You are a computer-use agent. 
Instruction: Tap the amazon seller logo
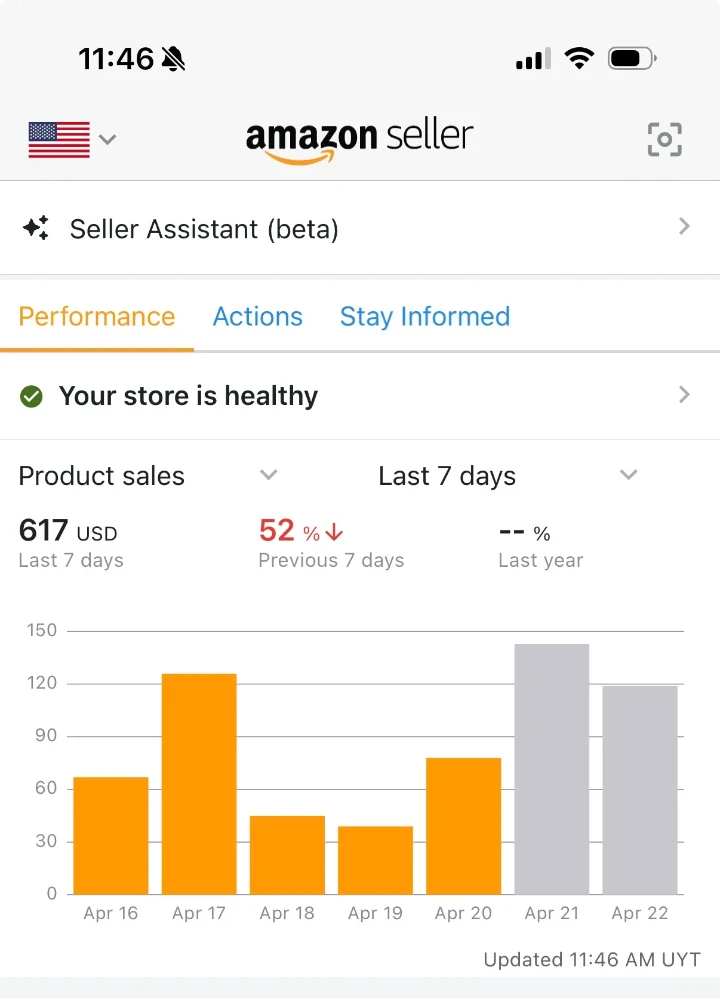pyautogui.click(x=360, y=141)
